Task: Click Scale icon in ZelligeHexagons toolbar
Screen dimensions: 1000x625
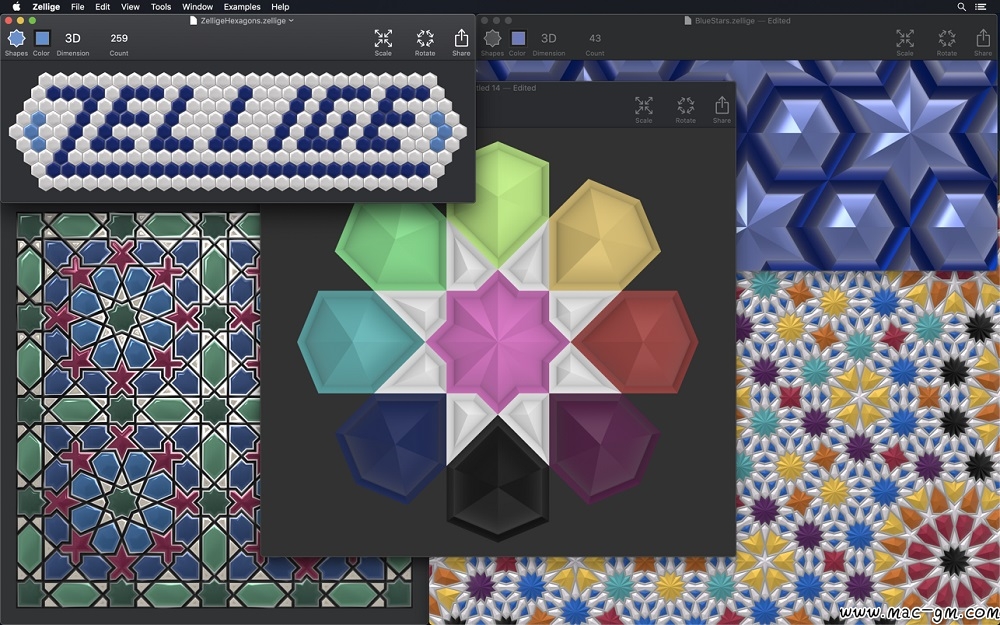Action: pyautogui.click(x=383, y=39)
